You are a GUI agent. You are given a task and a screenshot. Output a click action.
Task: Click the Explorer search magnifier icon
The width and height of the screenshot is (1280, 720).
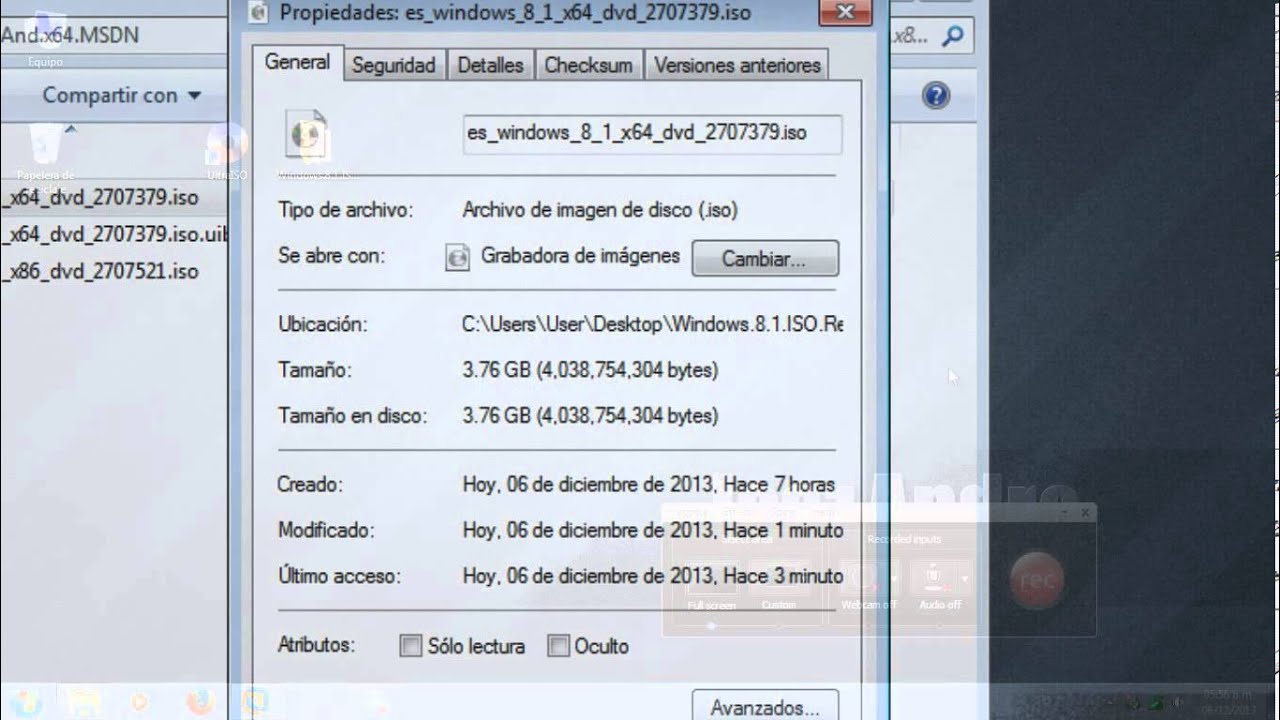click(x=953, y=36)
